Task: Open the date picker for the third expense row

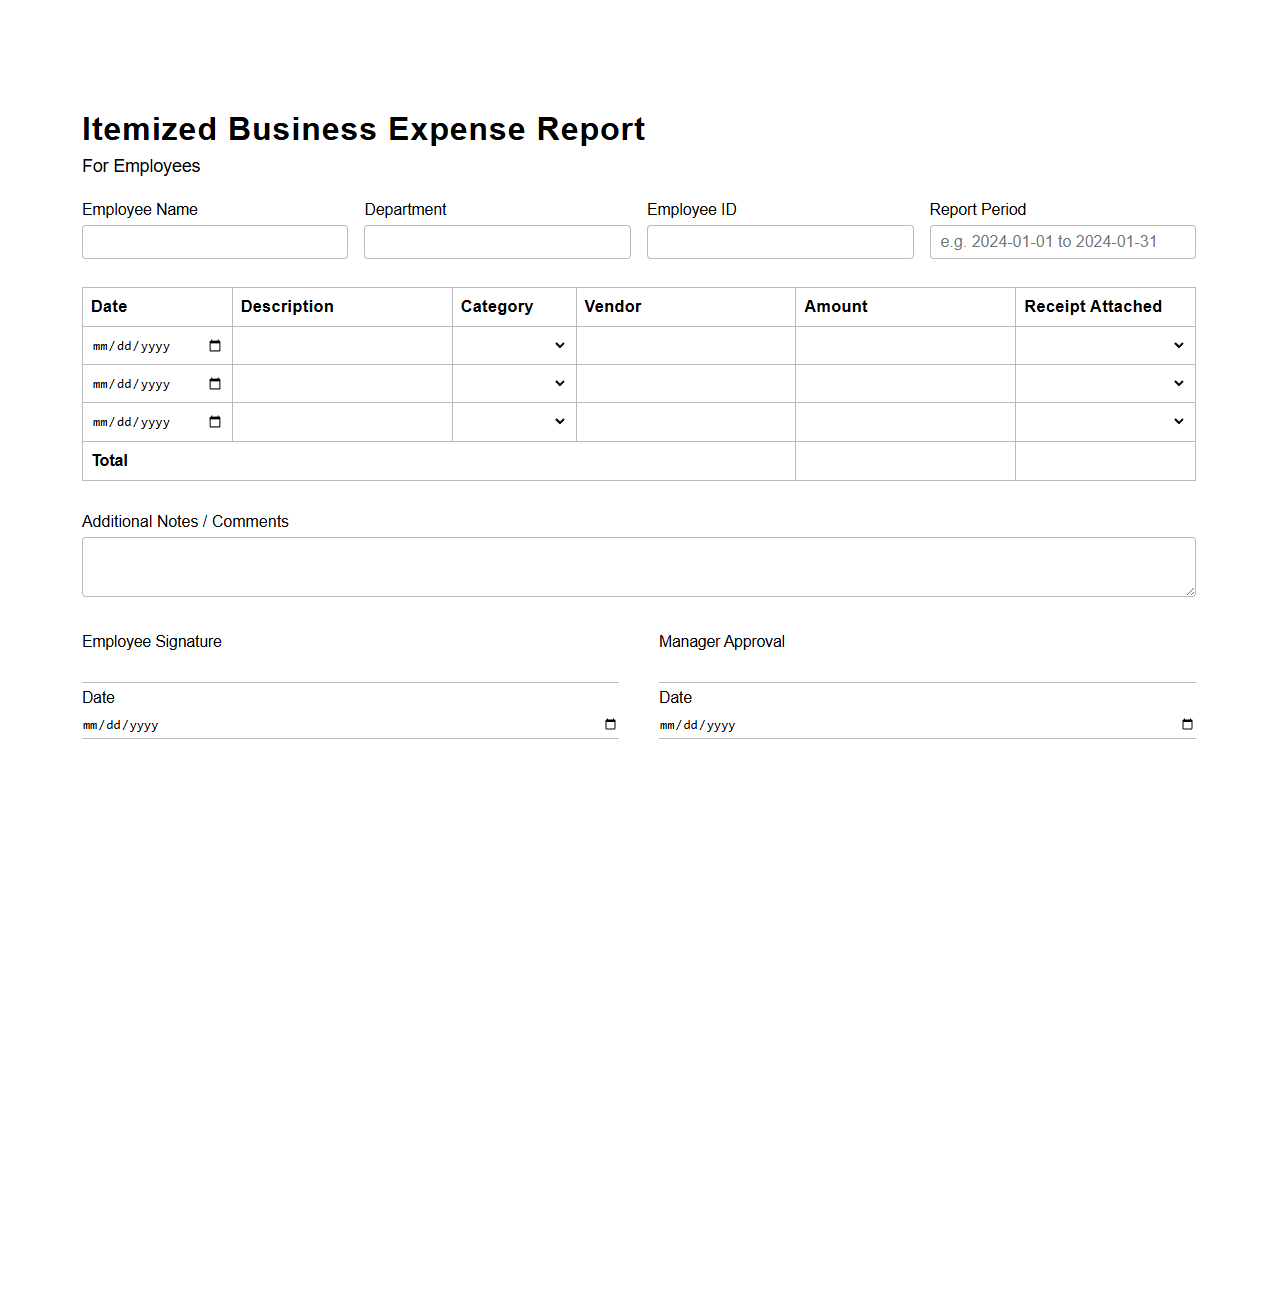Action: pos(214,421)
